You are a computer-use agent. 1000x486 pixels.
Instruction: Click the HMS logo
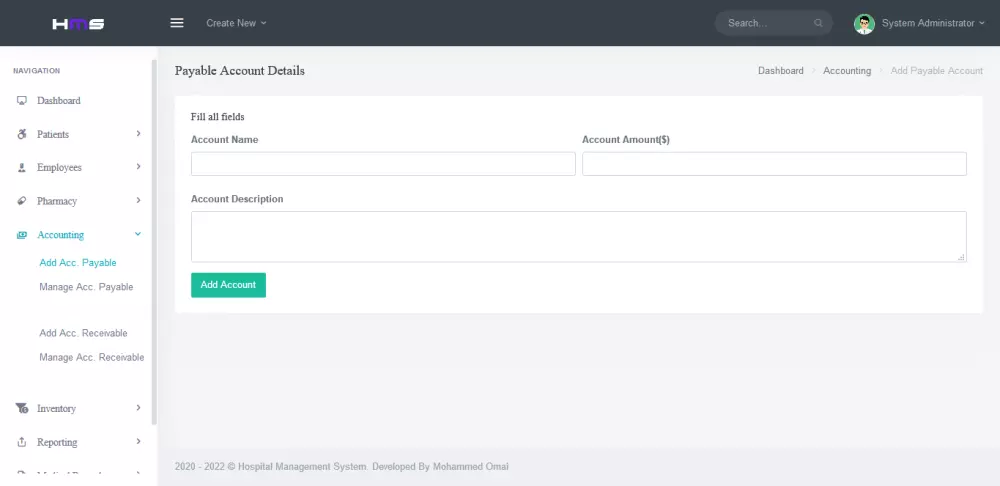(x=78, y=24)
